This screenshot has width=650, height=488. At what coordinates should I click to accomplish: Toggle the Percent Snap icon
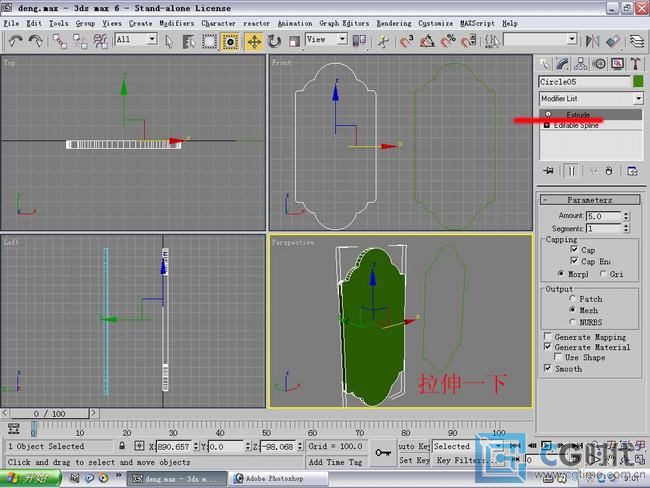[x=448, y=41]
